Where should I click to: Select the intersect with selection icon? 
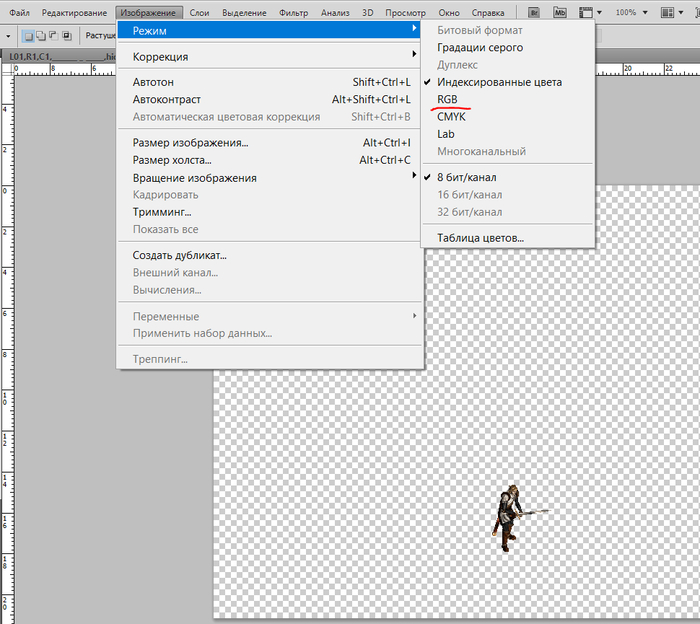(66, 35)
